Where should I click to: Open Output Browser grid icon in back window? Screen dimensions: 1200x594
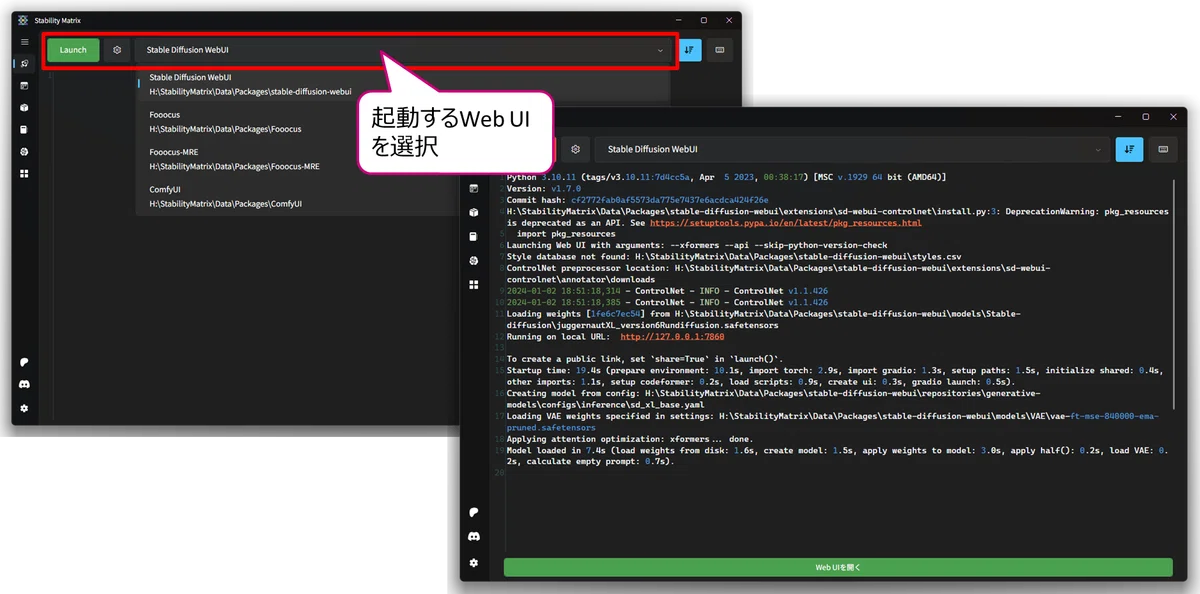coord(24,173)
